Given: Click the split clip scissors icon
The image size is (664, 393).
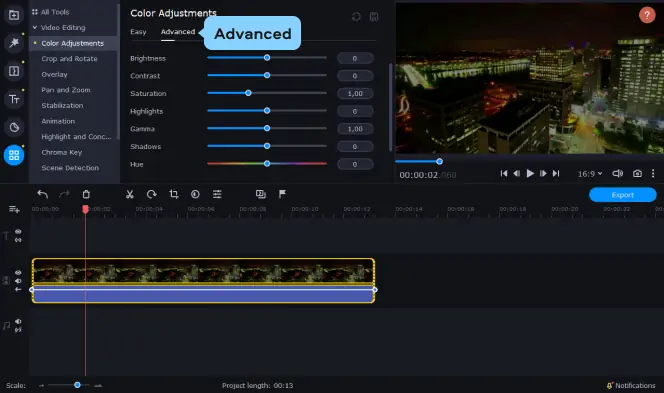Looking at the screenshot, I should [x=130, y=194].
